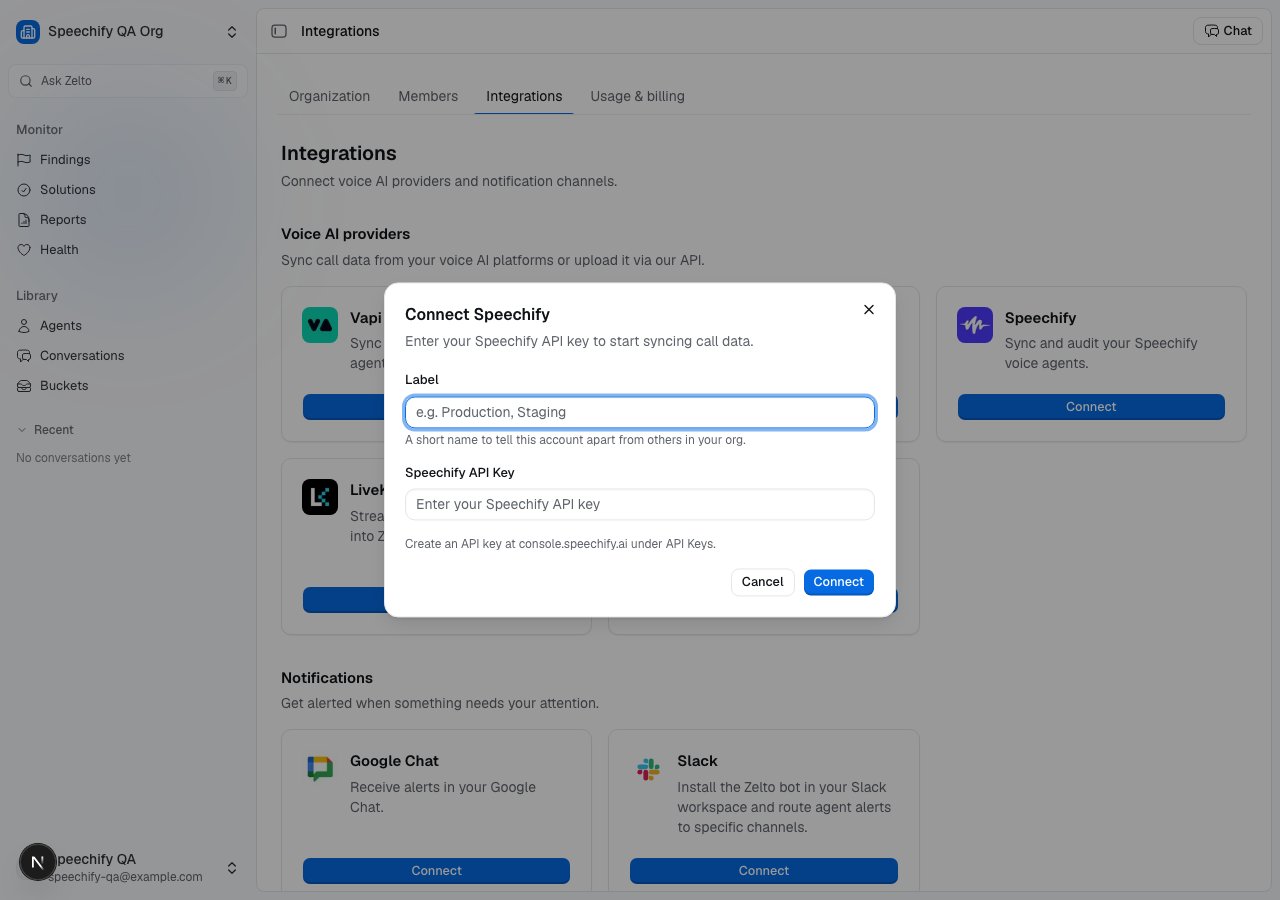
Task: Open the Chat button at top right
Action: pos(1227,31)
